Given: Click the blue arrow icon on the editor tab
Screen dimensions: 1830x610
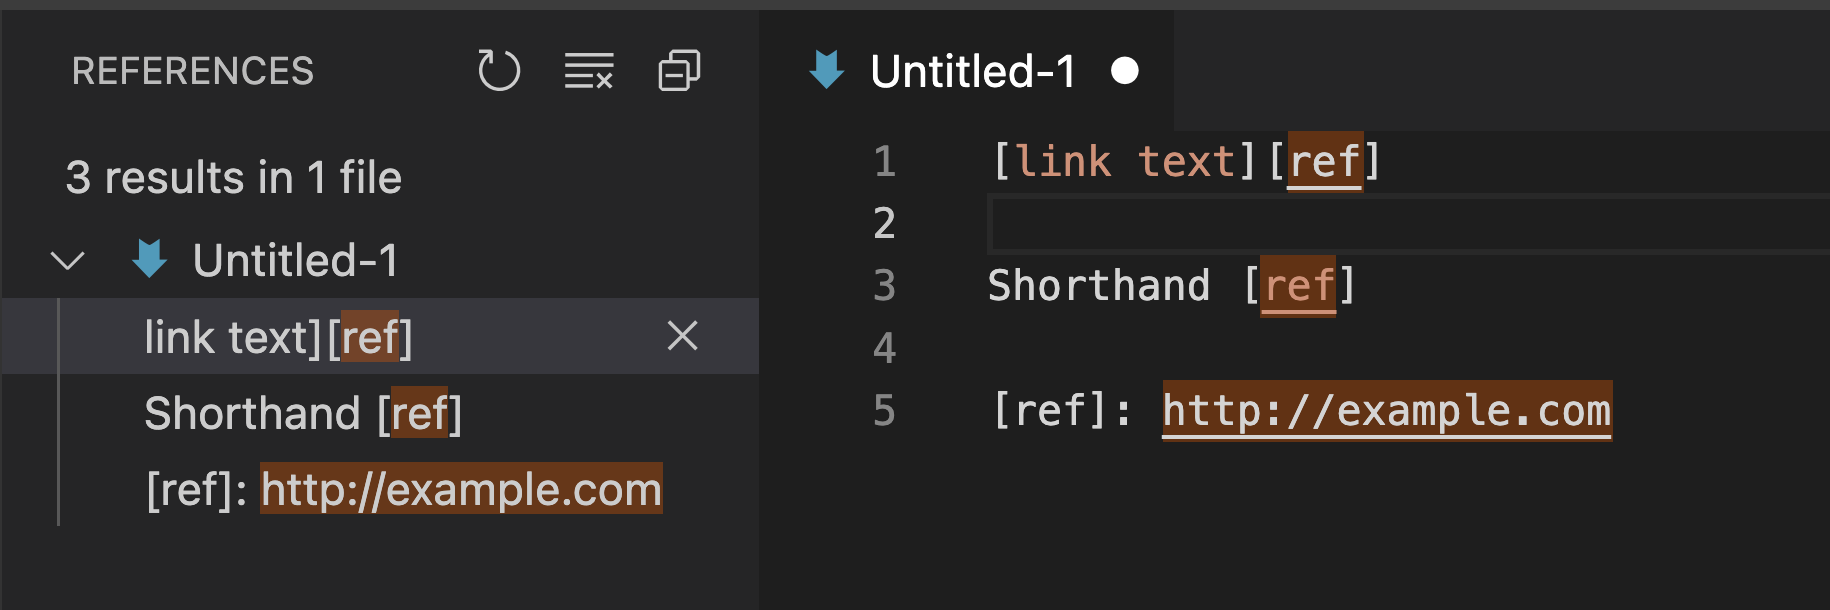Looking at the screenshot, I should [x=826, y=70].
